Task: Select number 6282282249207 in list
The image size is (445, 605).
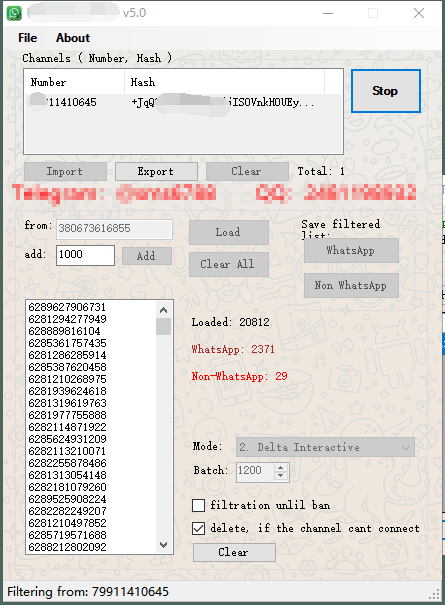Action: point(67,511)
